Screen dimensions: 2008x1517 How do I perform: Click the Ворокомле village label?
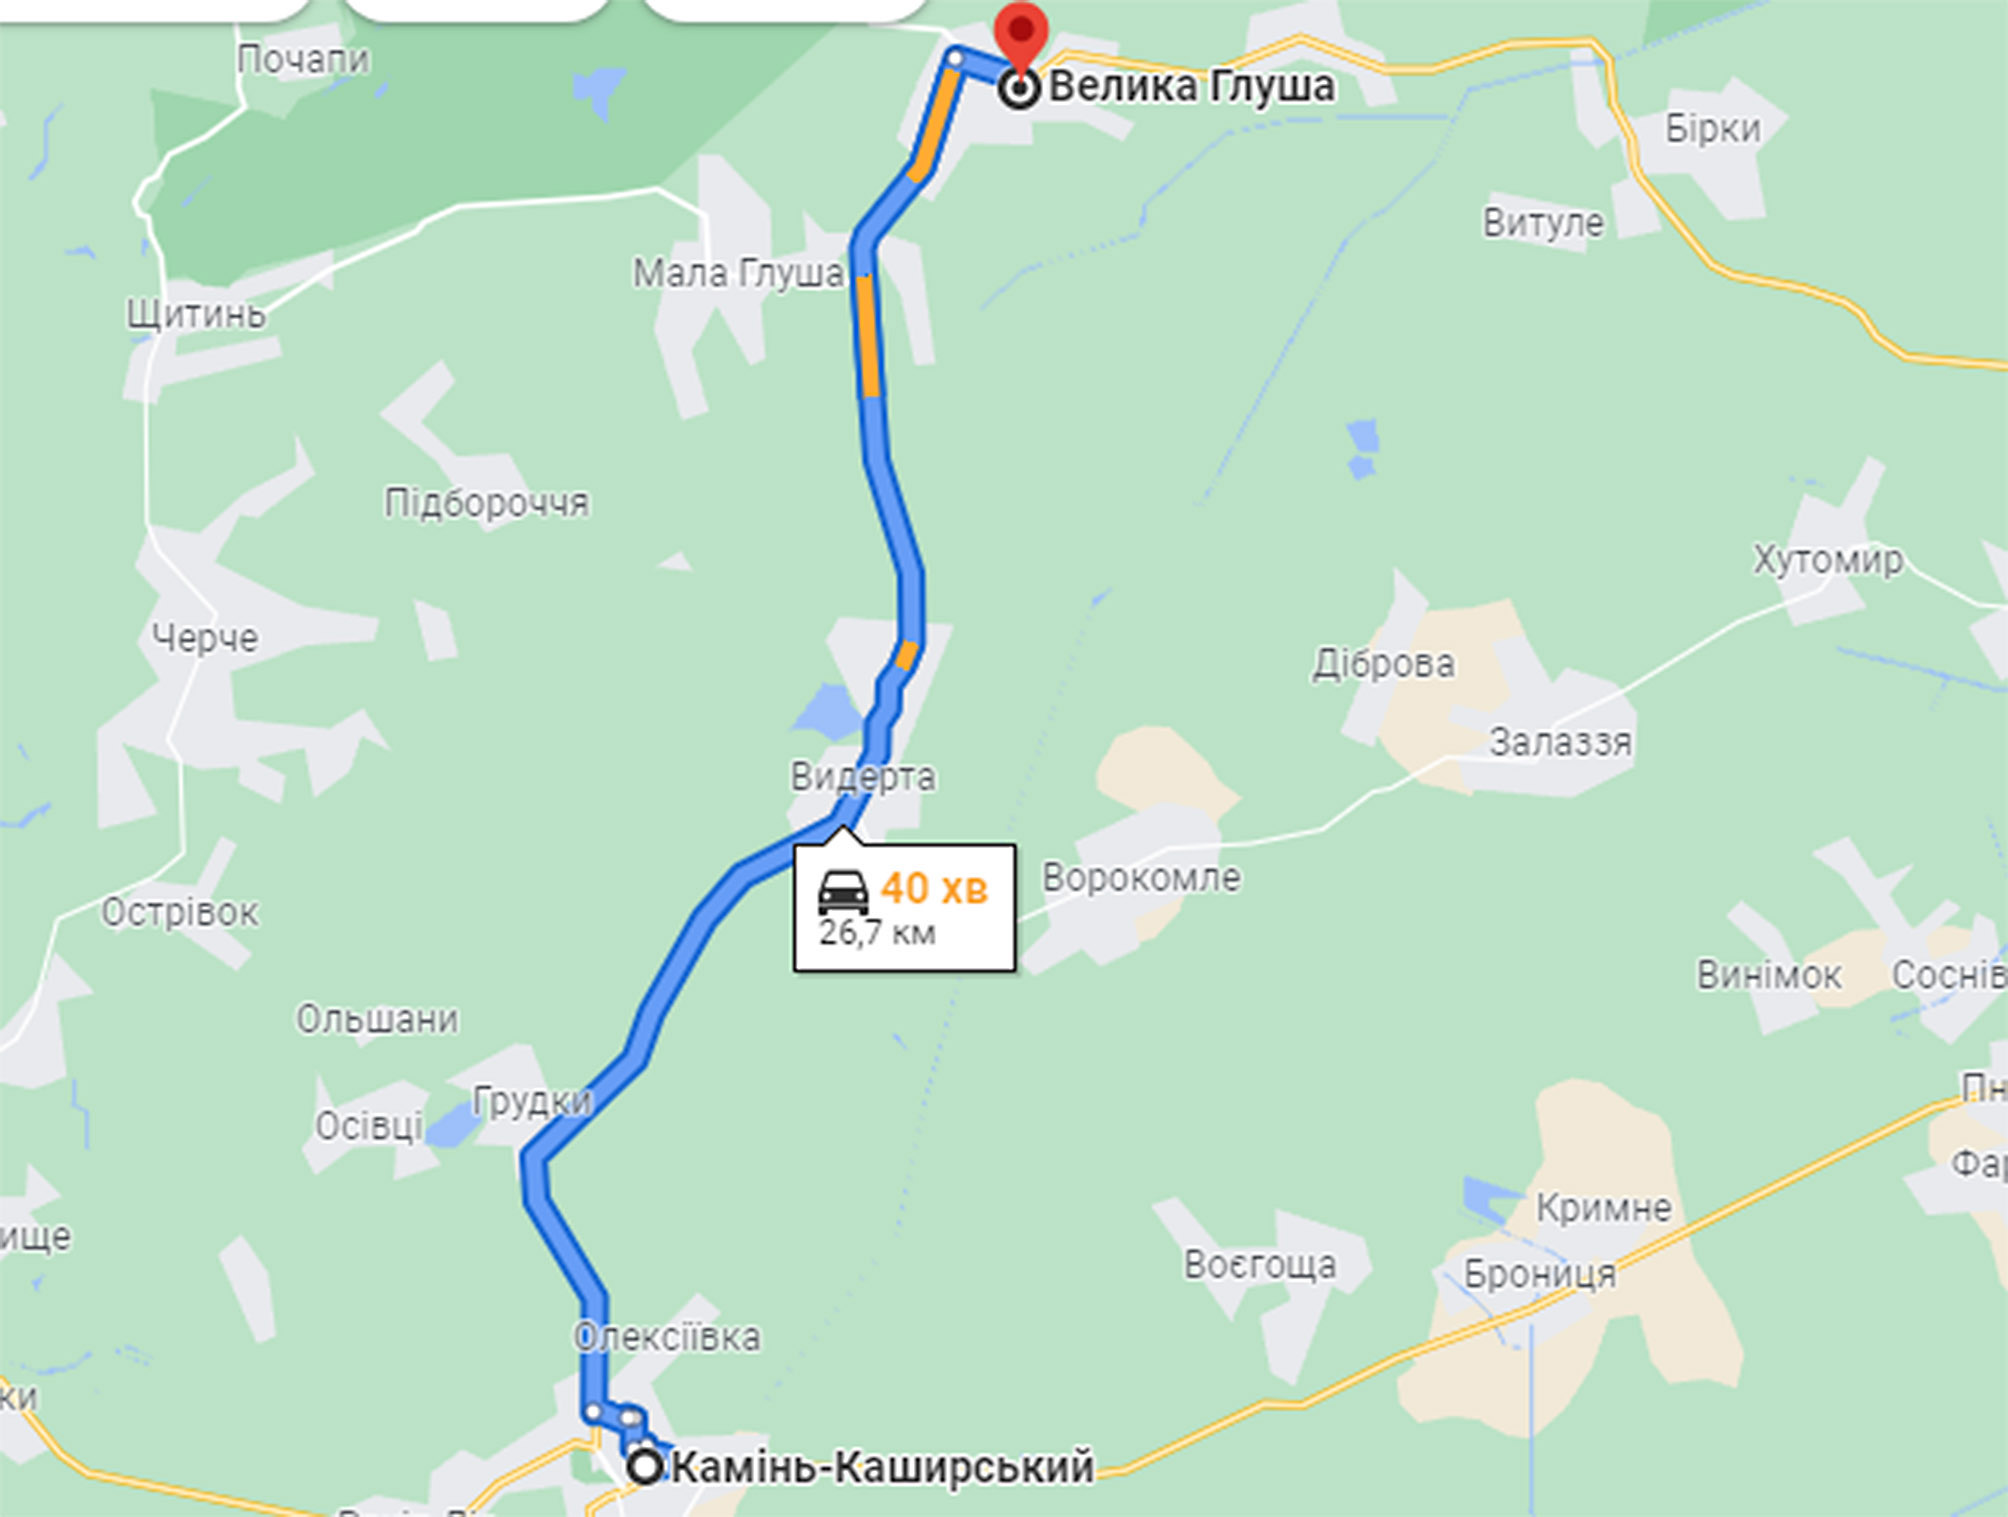click(x=1141, y=878)
